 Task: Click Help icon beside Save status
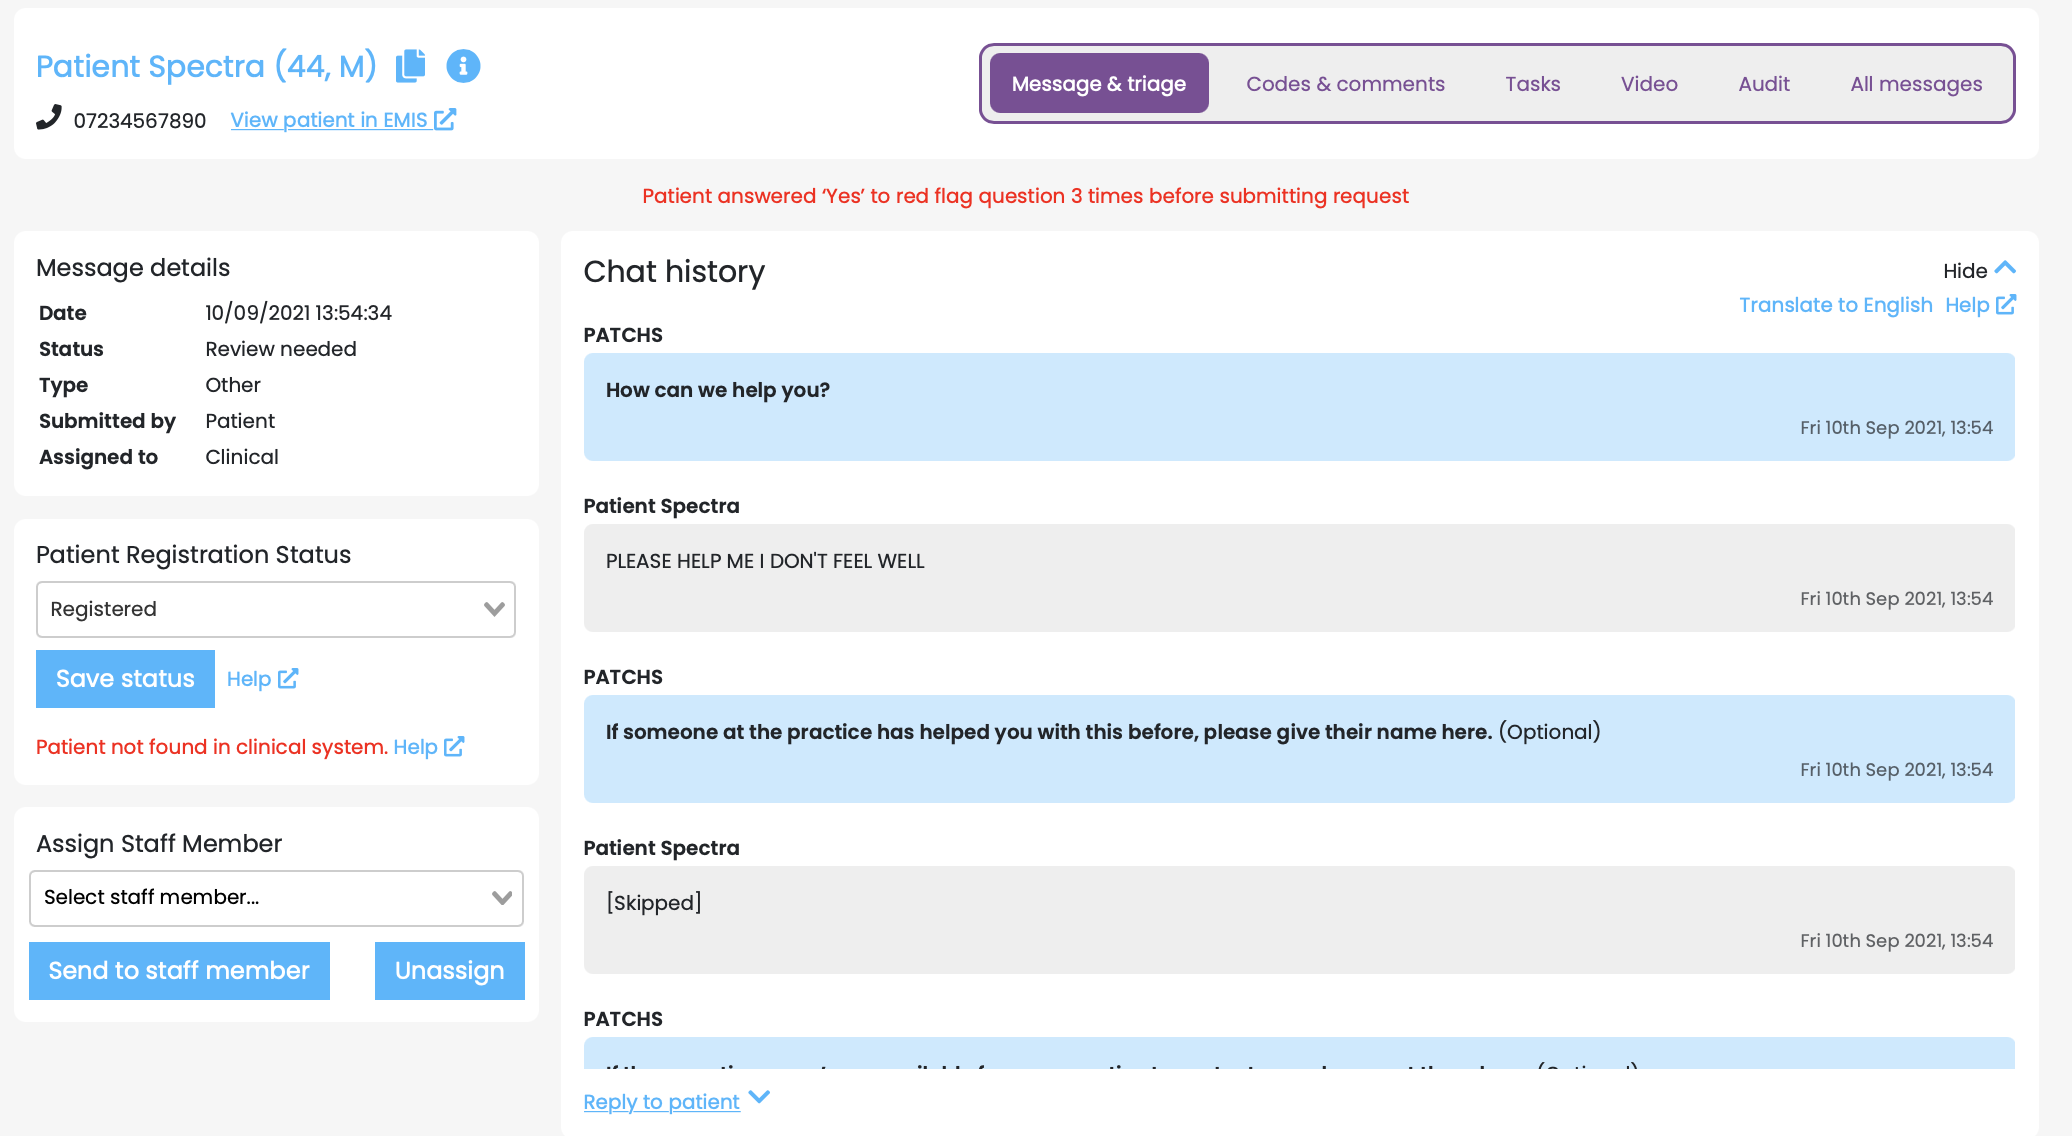(x=288, y=678)
